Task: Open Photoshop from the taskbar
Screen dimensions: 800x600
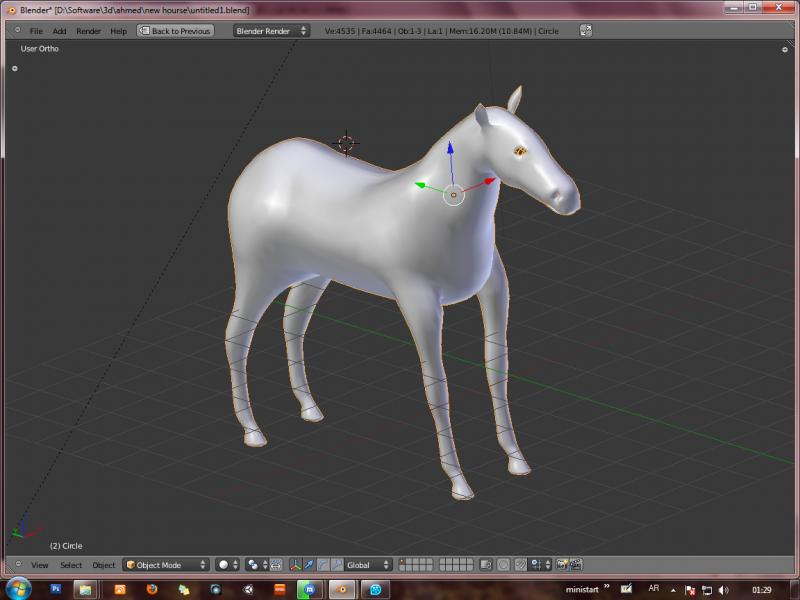Action: point(56,589)
